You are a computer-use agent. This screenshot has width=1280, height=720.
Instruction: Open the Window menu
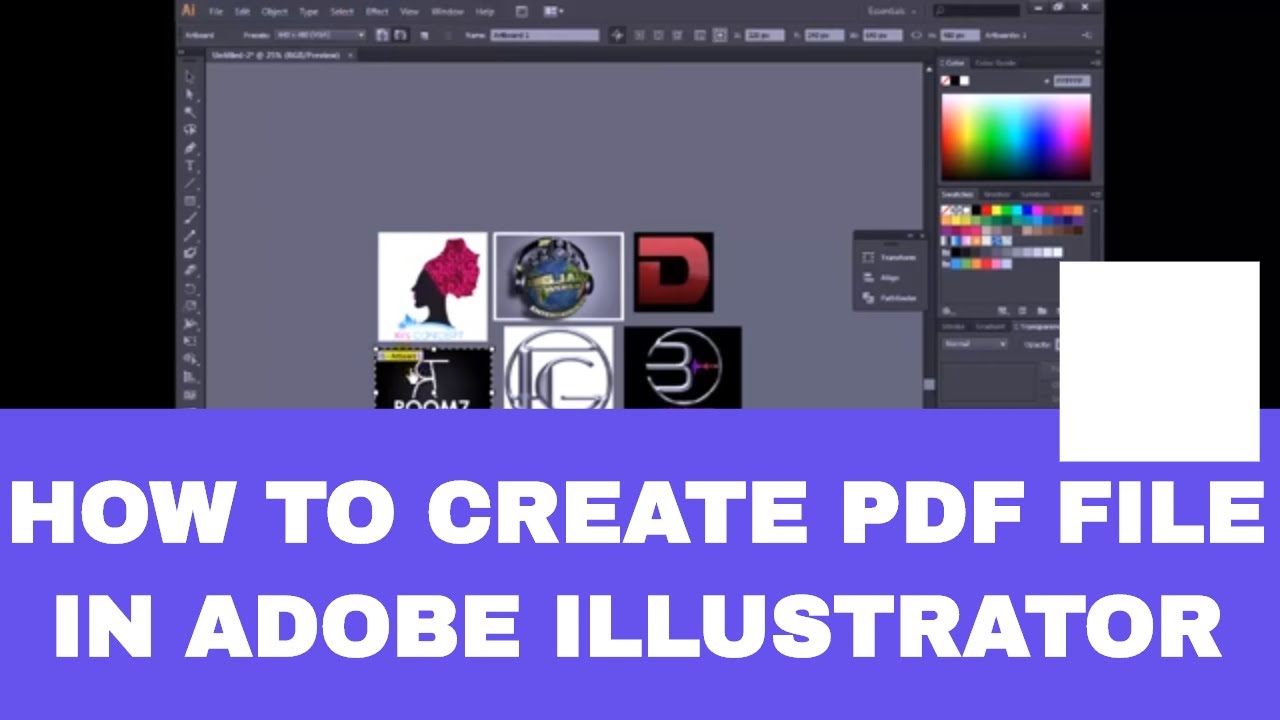(x=447, y=12)
